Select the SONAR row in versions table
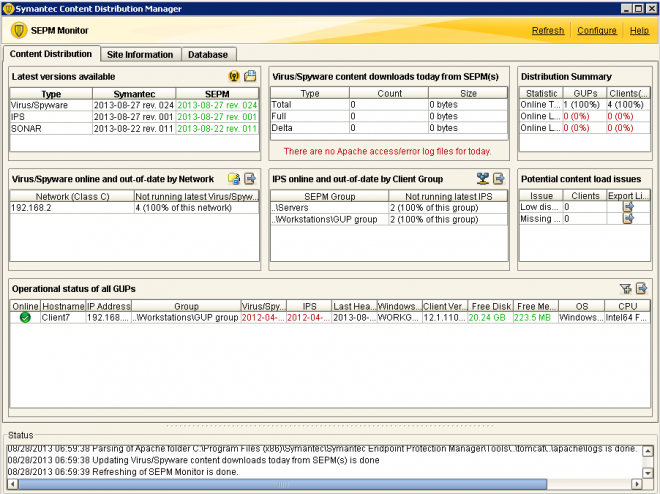Viewport: 660px width, 494px height. point(134,128)
